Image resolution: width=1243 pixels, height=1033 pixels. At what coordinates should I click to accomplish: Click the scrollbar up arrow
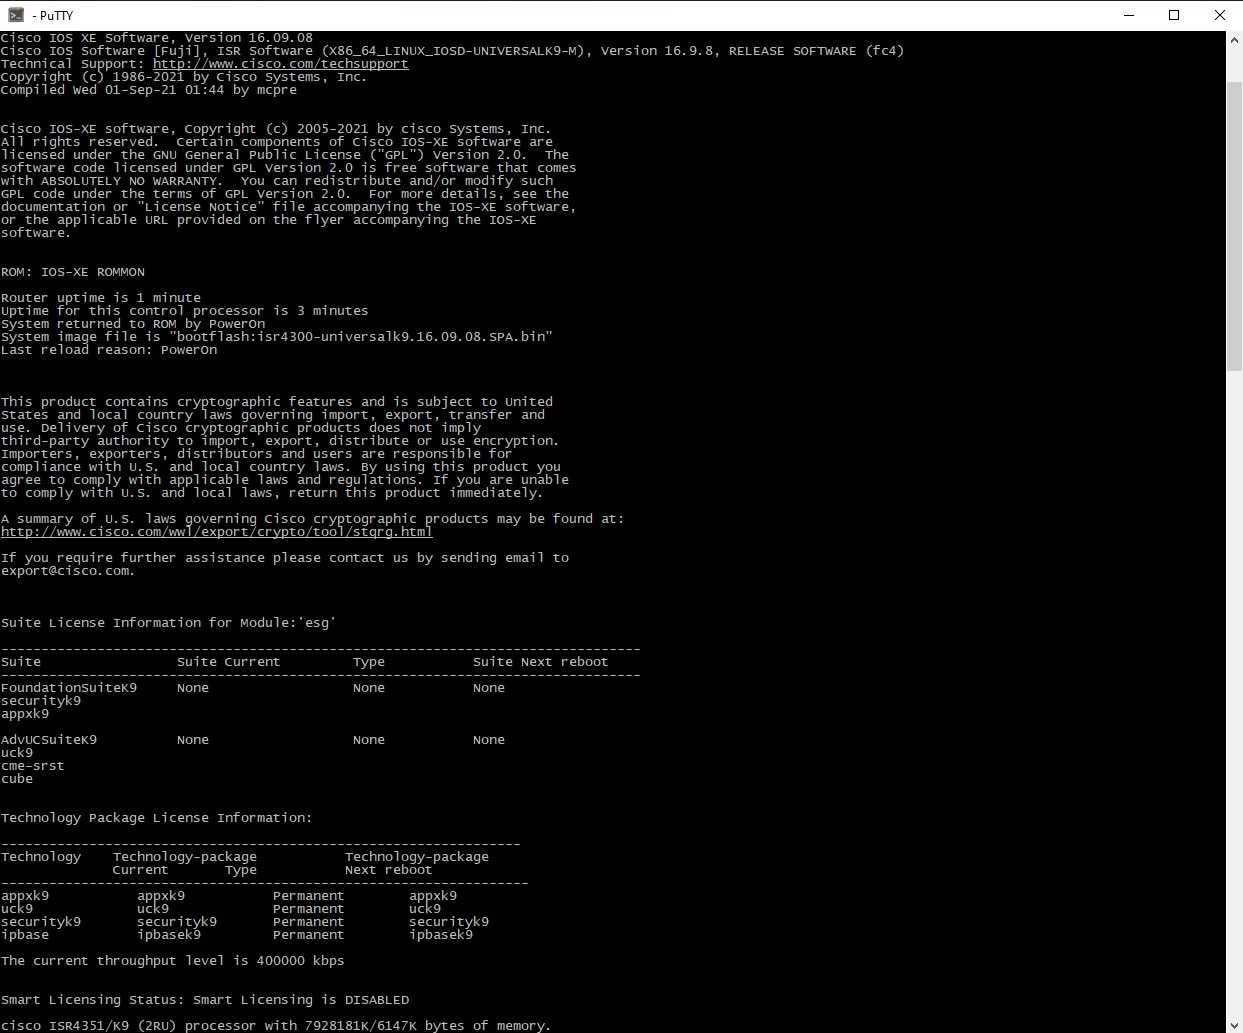pos(1234,39)
